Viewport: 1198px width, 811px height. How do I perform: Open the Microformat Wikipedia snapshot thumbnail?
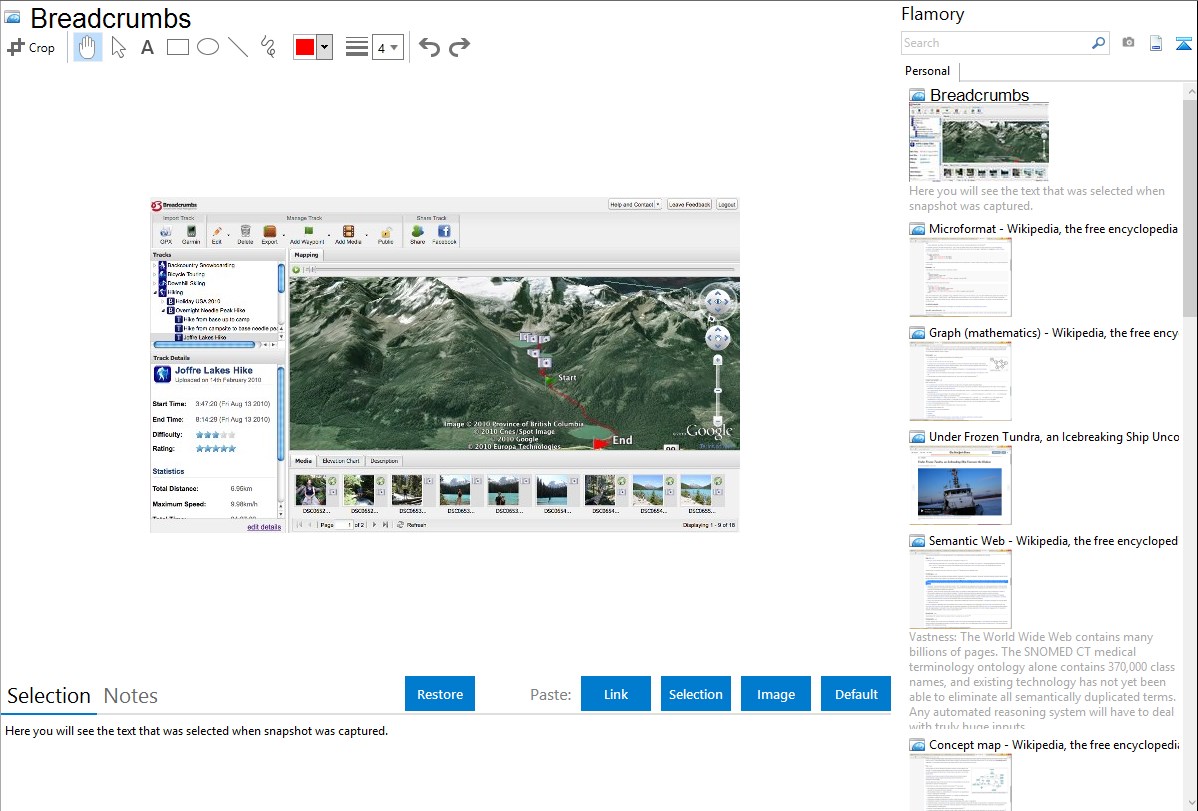(x=960, y=277)
